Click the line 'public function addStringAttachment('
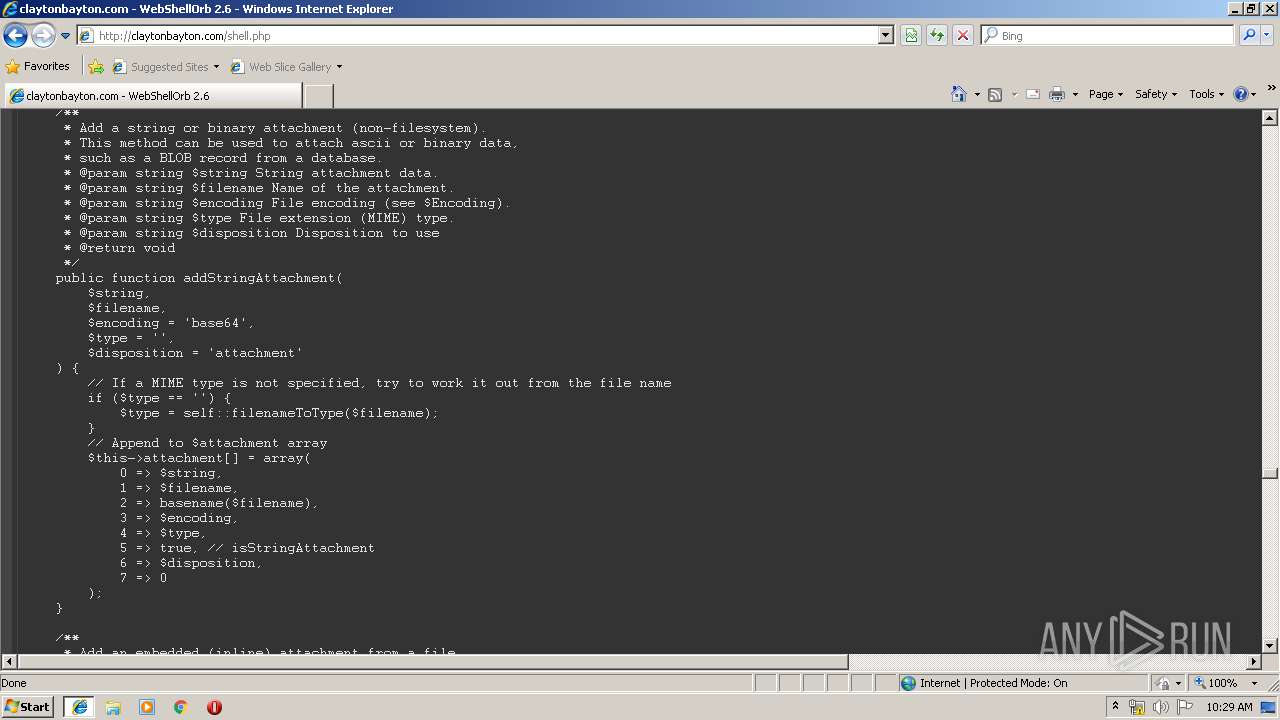This screenshot has width=1280, height=720. tap(199, 278)
